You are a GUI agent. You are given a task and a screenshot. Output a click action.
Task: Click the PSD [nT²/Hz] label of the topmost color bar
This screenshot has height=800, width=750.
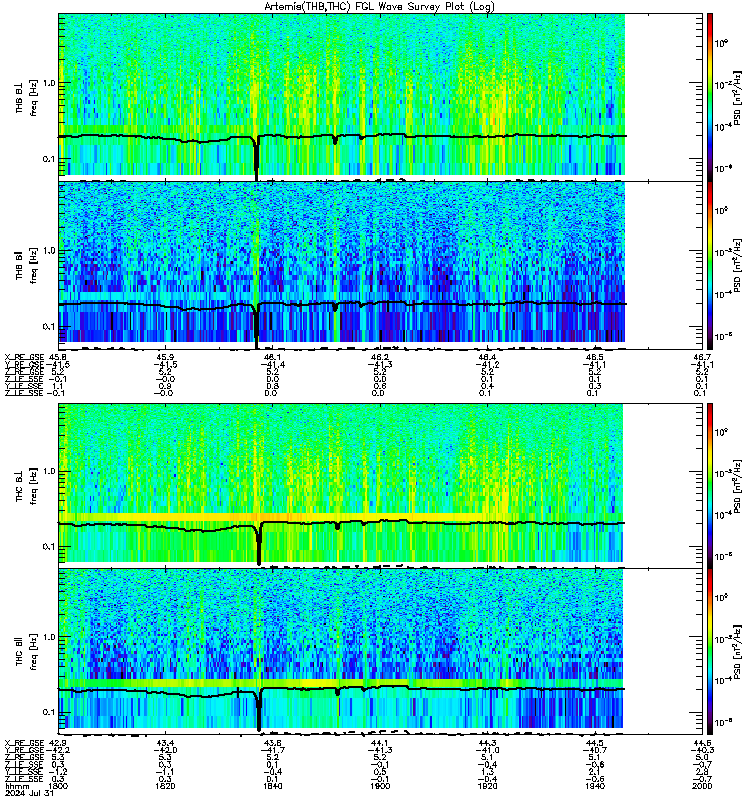click(x=737, y=98)
